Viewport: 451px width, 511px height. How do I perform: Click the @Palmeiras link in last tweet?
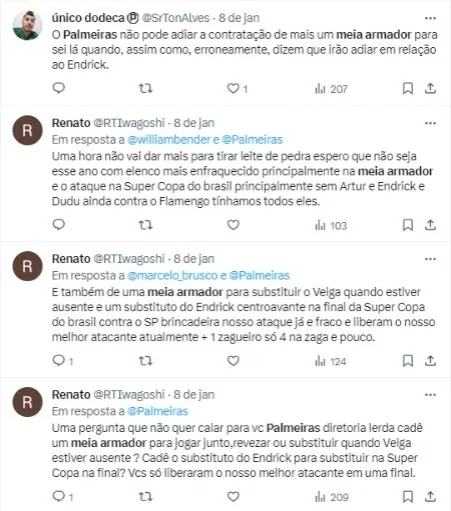click(158, 411)
